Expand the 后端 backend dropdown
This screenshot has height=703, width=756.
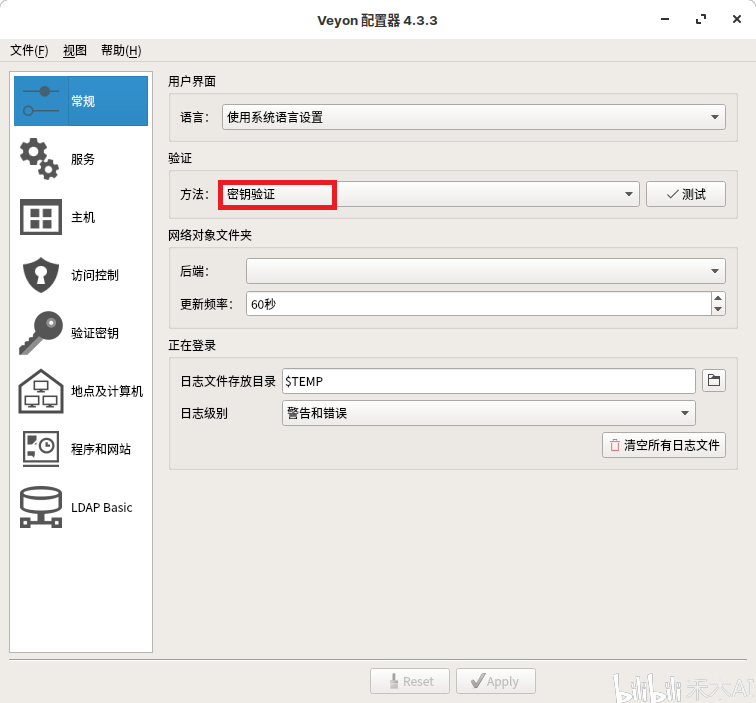click(x=486, y=271)
